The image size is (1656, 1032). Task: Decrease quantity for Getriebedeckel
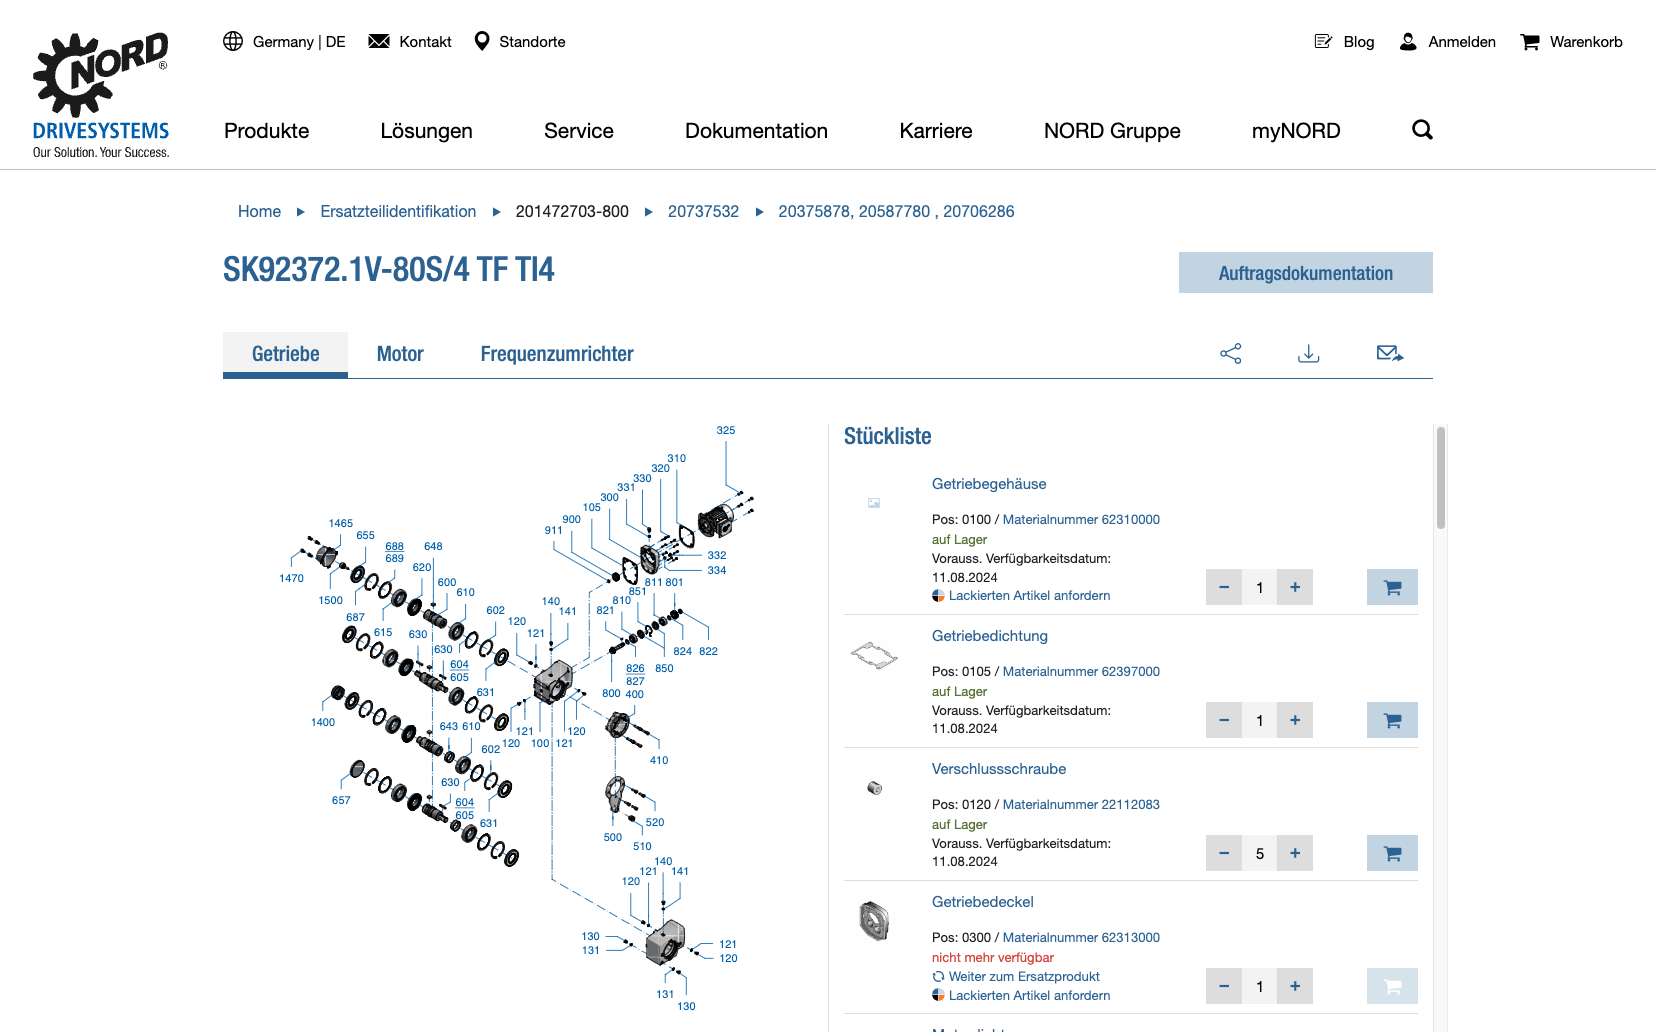click(1224, 986)
